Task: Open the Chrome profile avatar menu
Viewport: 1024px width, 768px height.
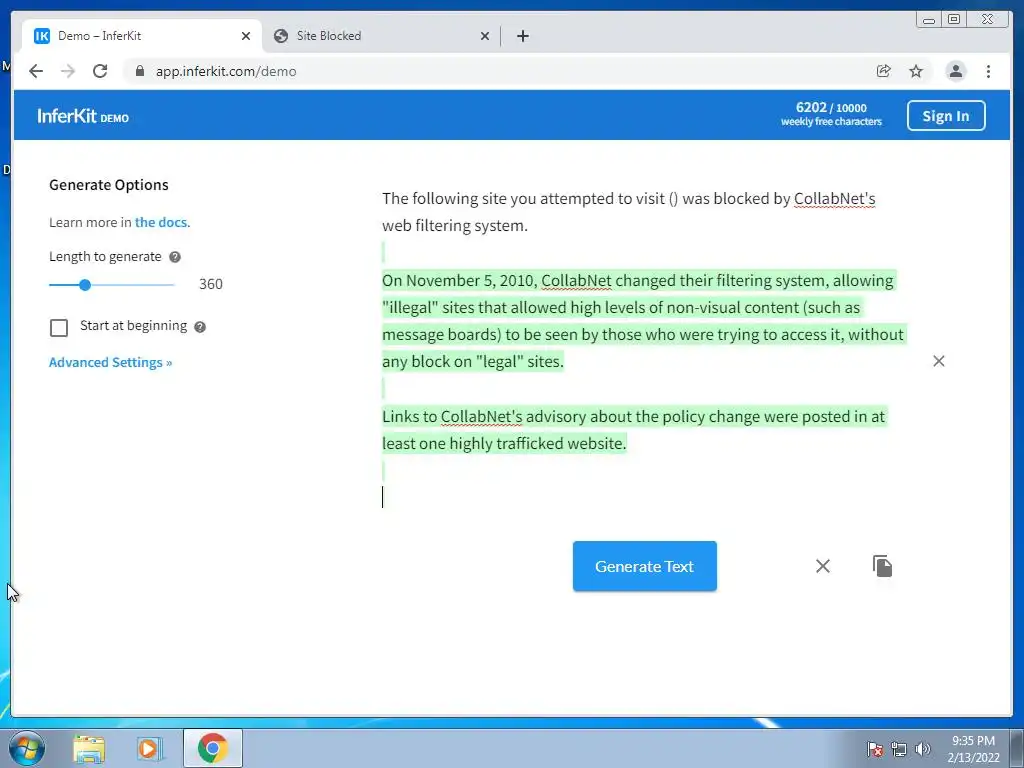Action: pos(955,71)
